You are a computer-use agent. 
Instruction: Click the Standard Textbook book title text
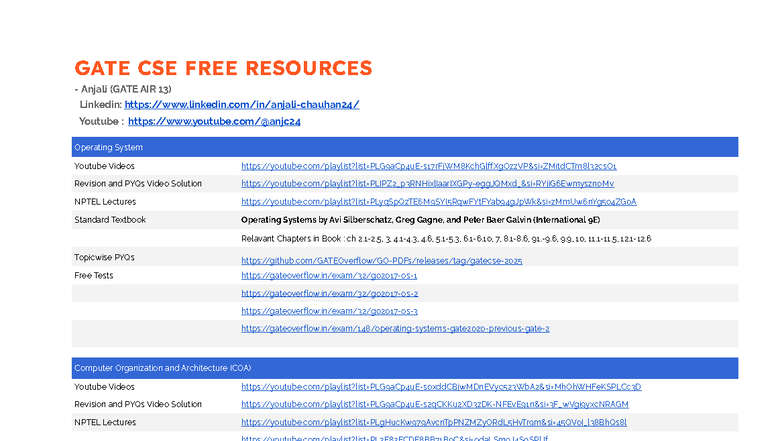[x=420, y=220]
